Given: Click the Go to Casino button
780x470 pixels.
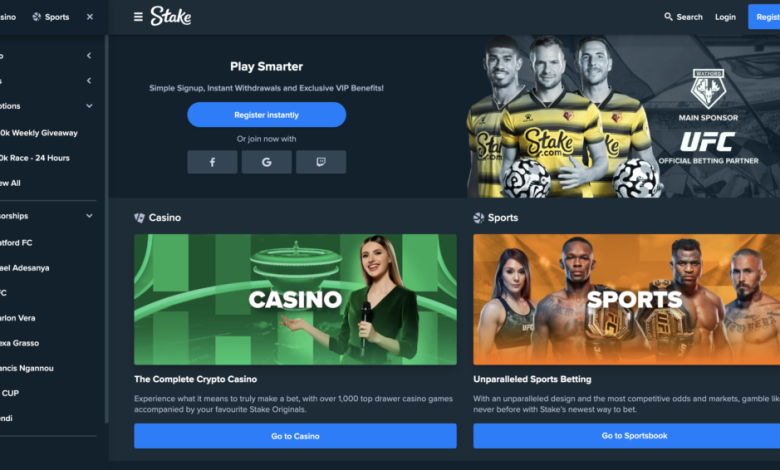Looking at the screenshot, I should (295, 436).
